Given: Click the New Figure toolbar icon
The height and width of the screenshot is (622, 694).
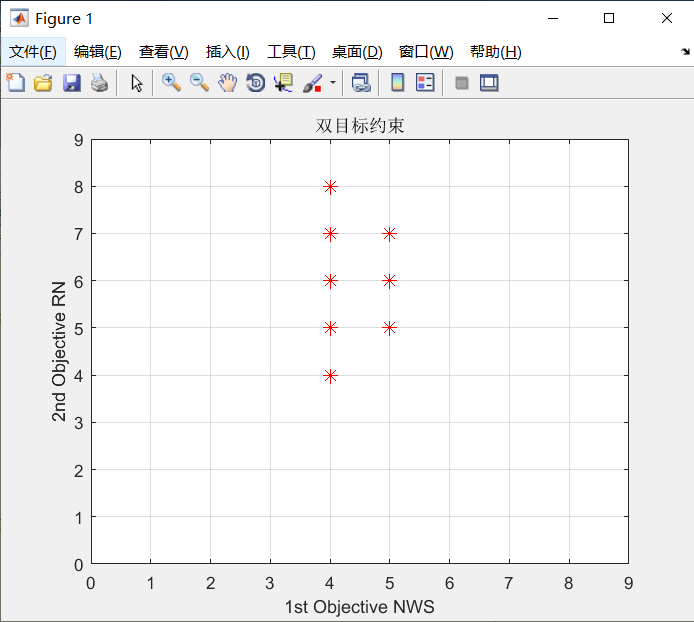Looking at the screenshot, I should point(16,83).
